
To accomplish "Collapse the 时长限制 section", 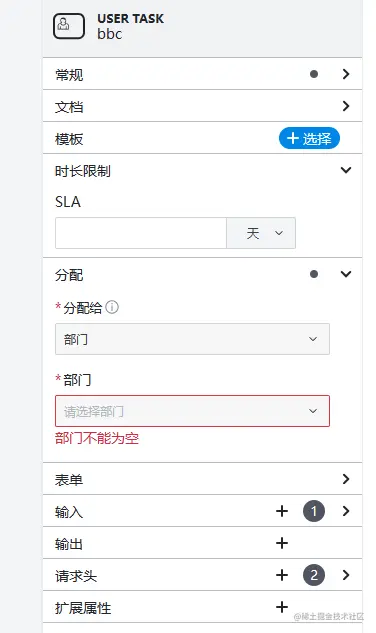I will point(346,170).
